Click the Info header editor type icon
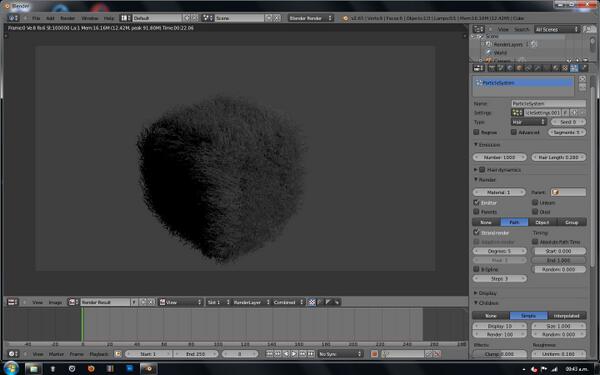This screenshot has height=375, width=600. tap(13, 18)
